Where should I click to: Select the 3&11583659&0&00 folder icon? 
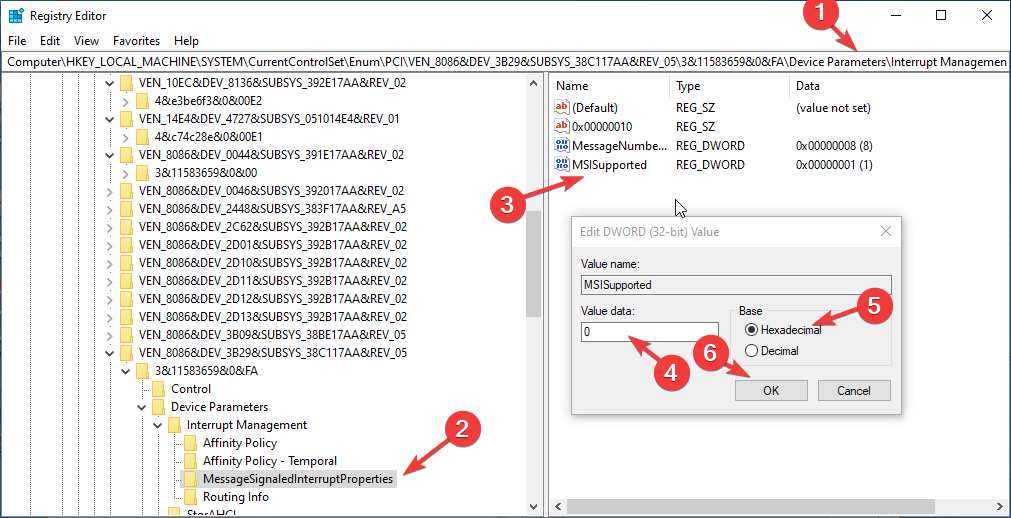pyautogui.click(x=142, y=173)
